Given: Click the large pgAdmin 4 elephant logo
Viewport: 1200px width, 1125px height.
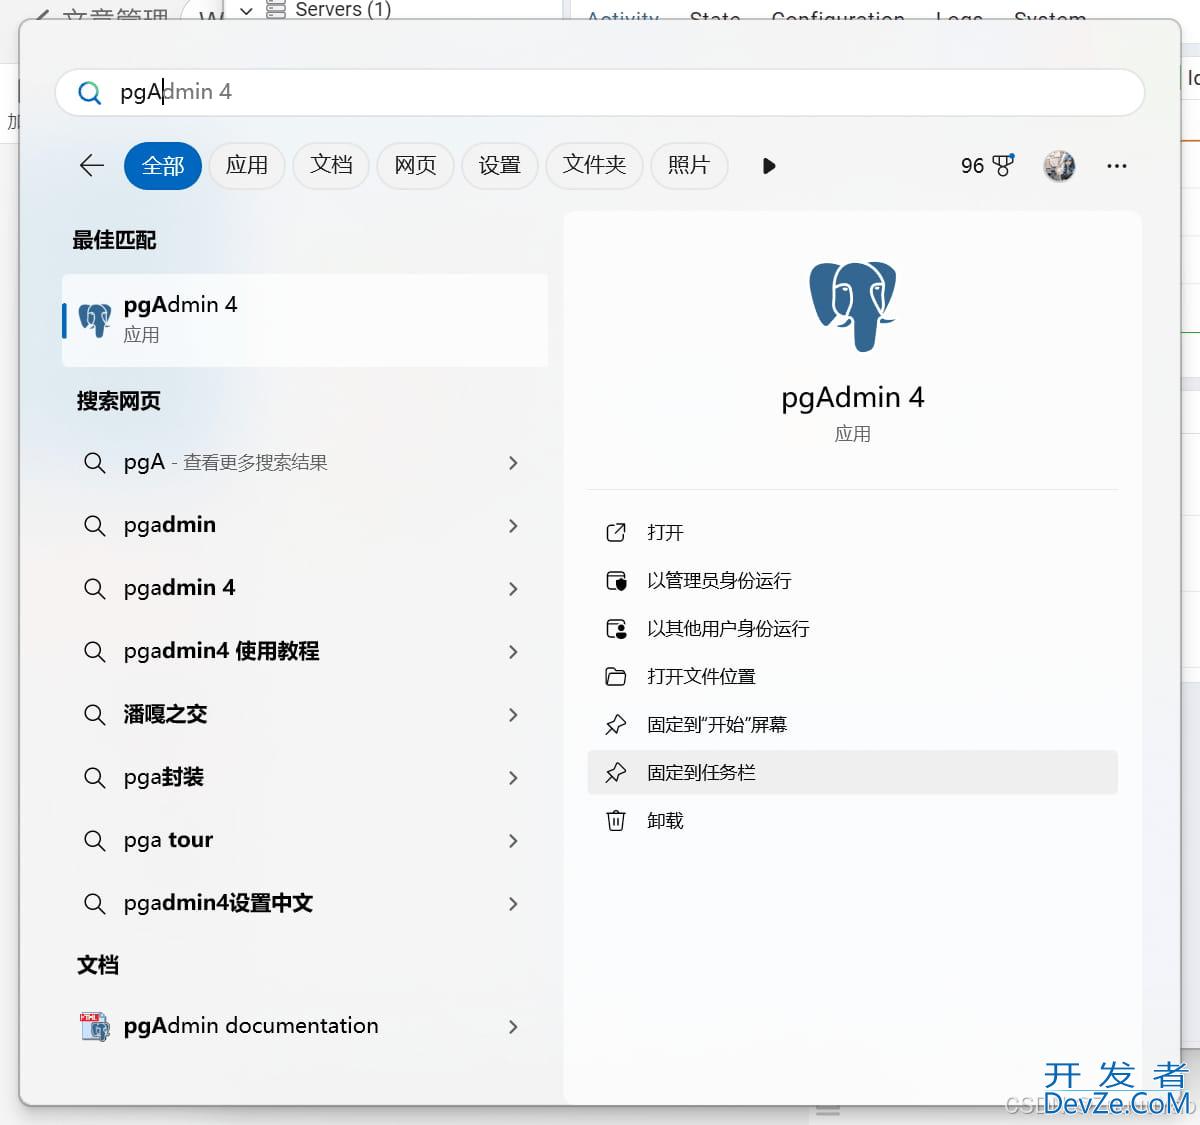Looking at the screenshot, I should tap(853, 306).
